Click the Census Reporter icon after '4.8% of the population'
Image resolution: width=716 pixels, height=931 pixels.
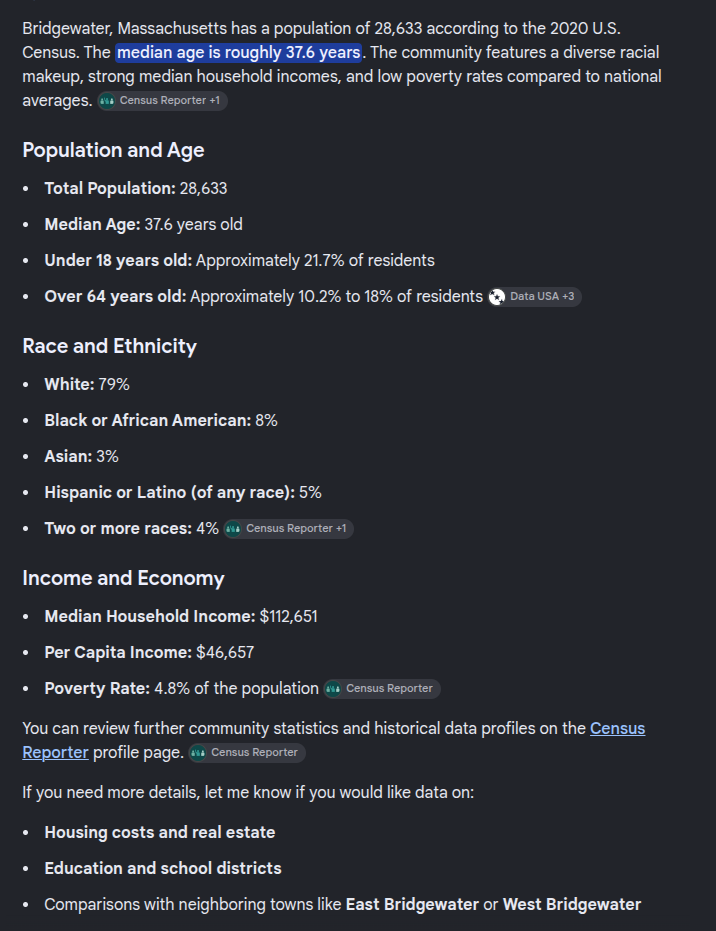point(332,689)
